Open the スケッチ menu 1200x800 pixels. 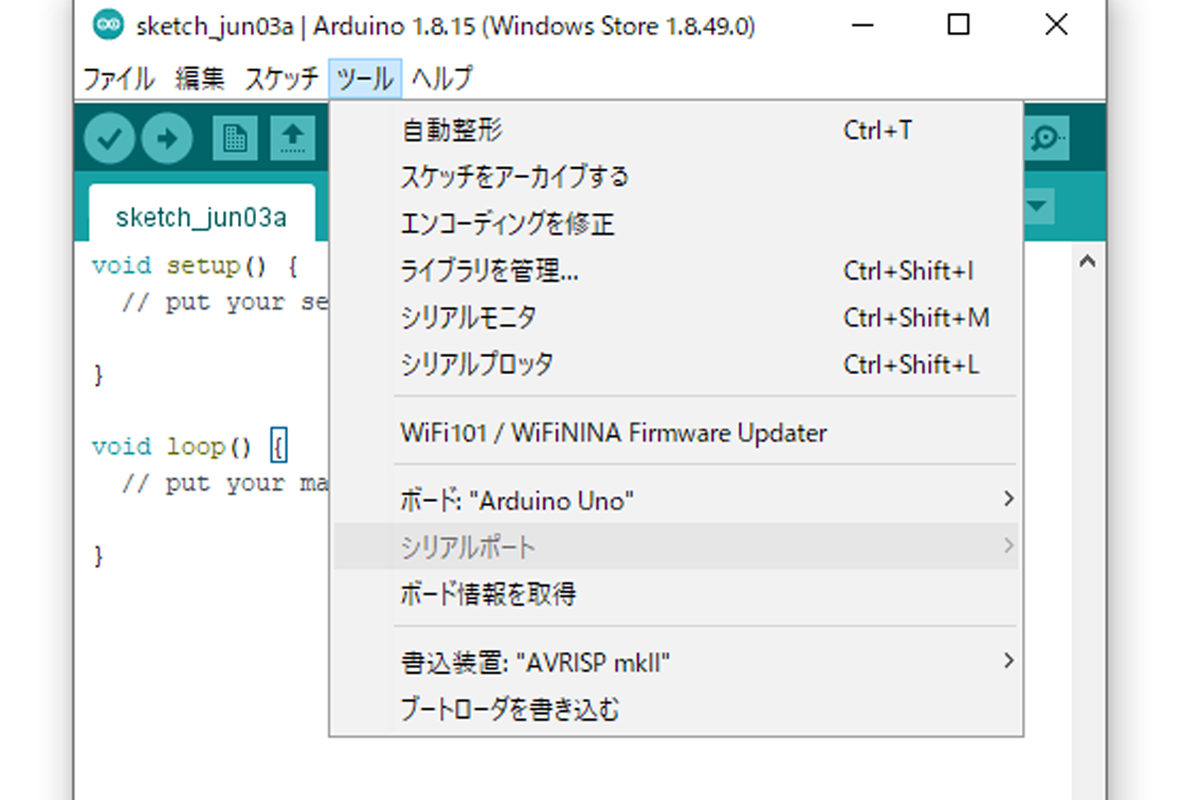pyautogui.click(x=281, y=78)
